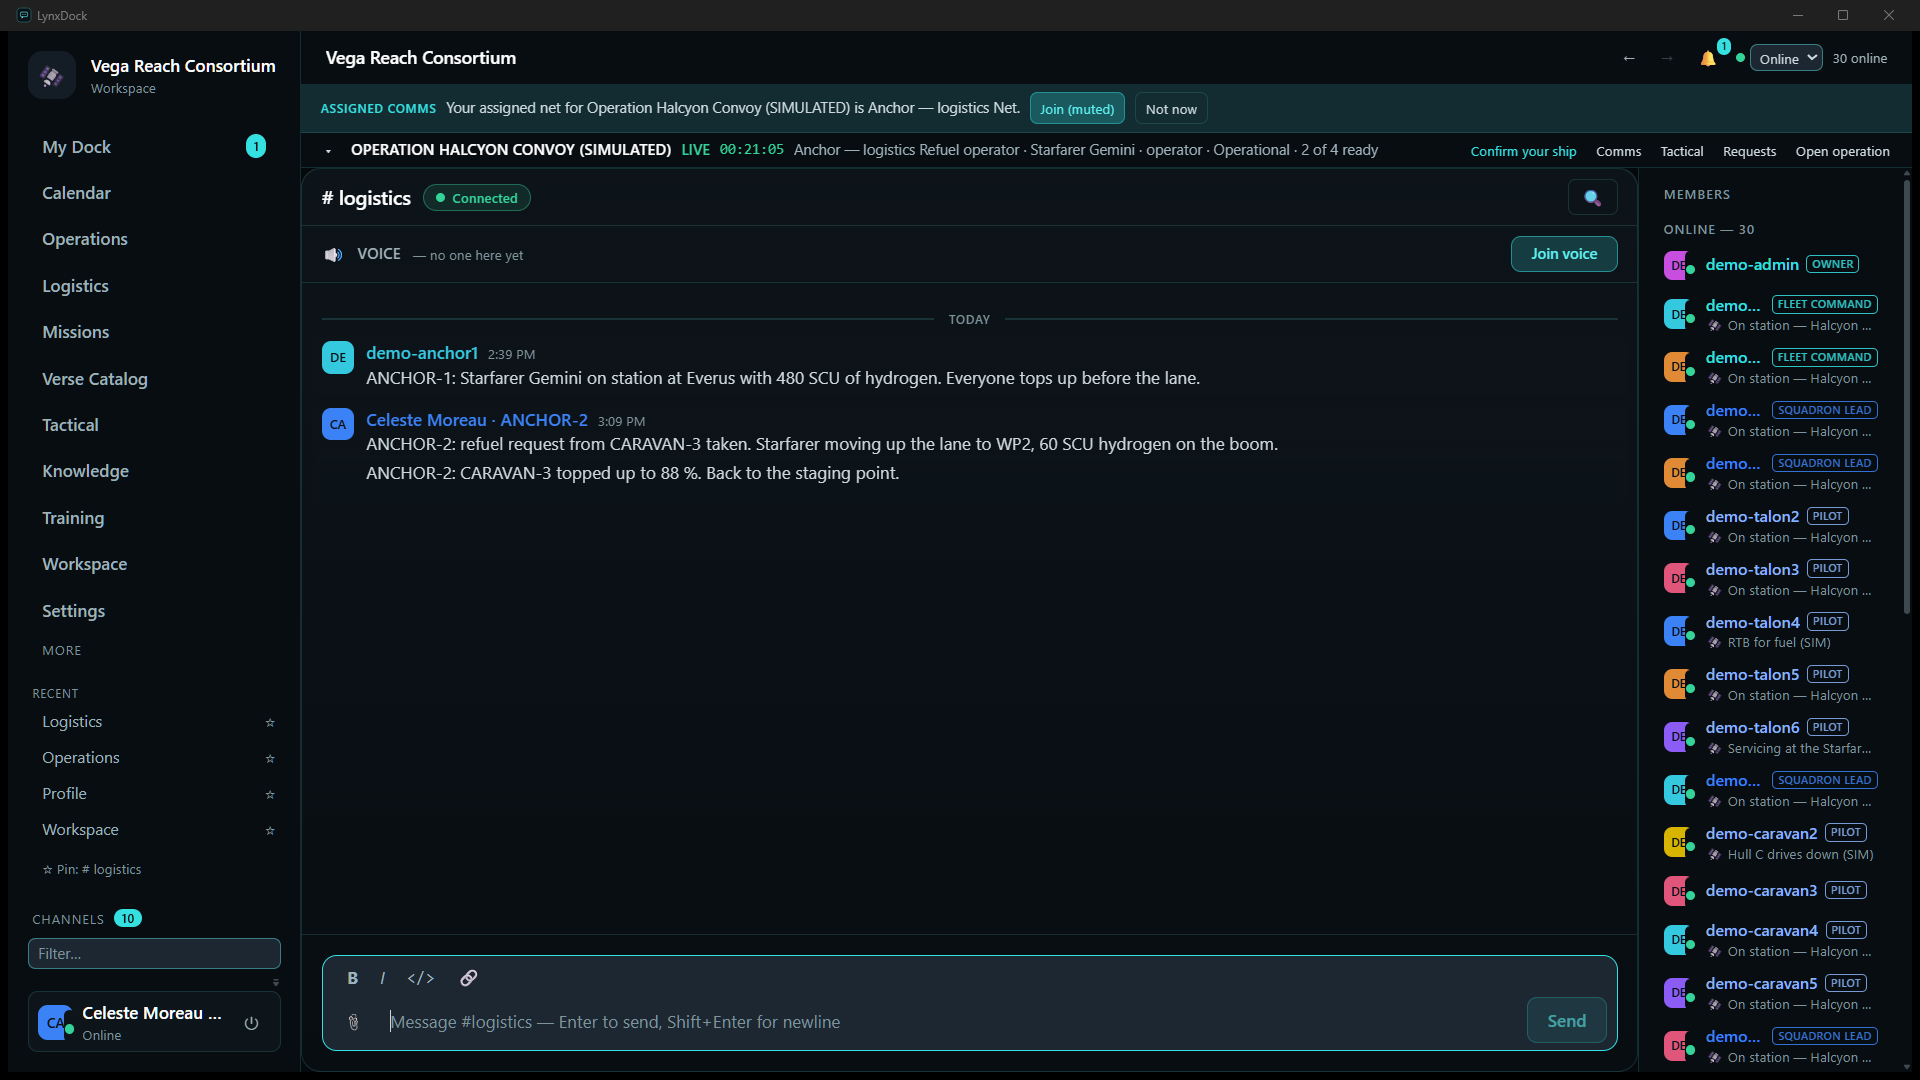Click demo-anchor1 message author name
1920x1080 pixels.
[422, 353]
